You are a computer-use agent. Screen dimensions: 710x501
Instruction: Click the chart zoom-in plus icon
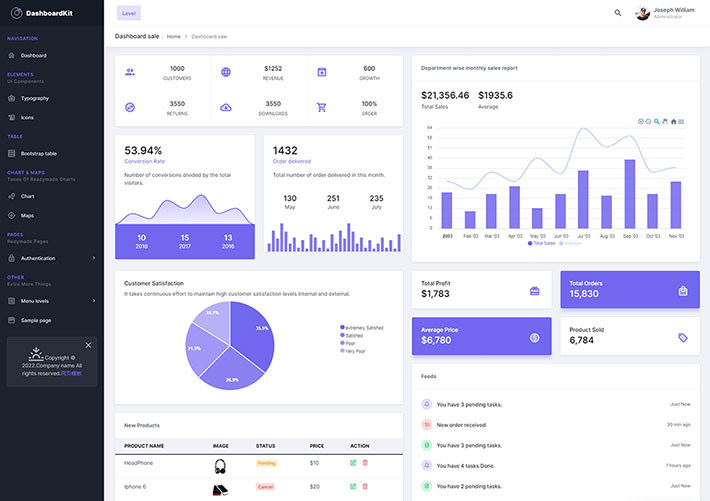641,121
